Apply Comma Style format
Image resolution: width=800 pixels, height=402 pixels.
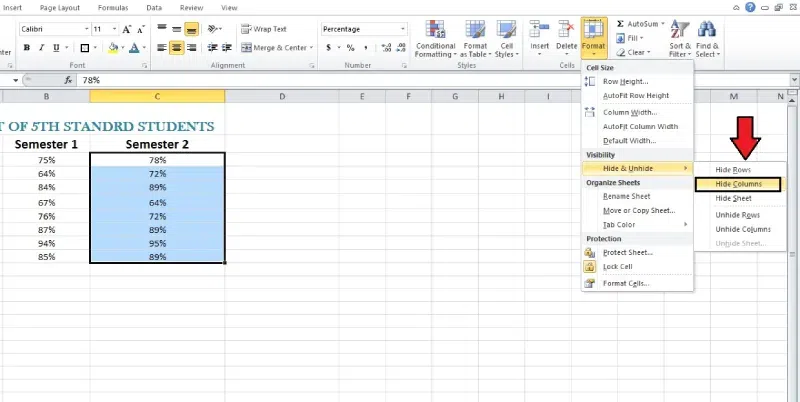point(366,47)
